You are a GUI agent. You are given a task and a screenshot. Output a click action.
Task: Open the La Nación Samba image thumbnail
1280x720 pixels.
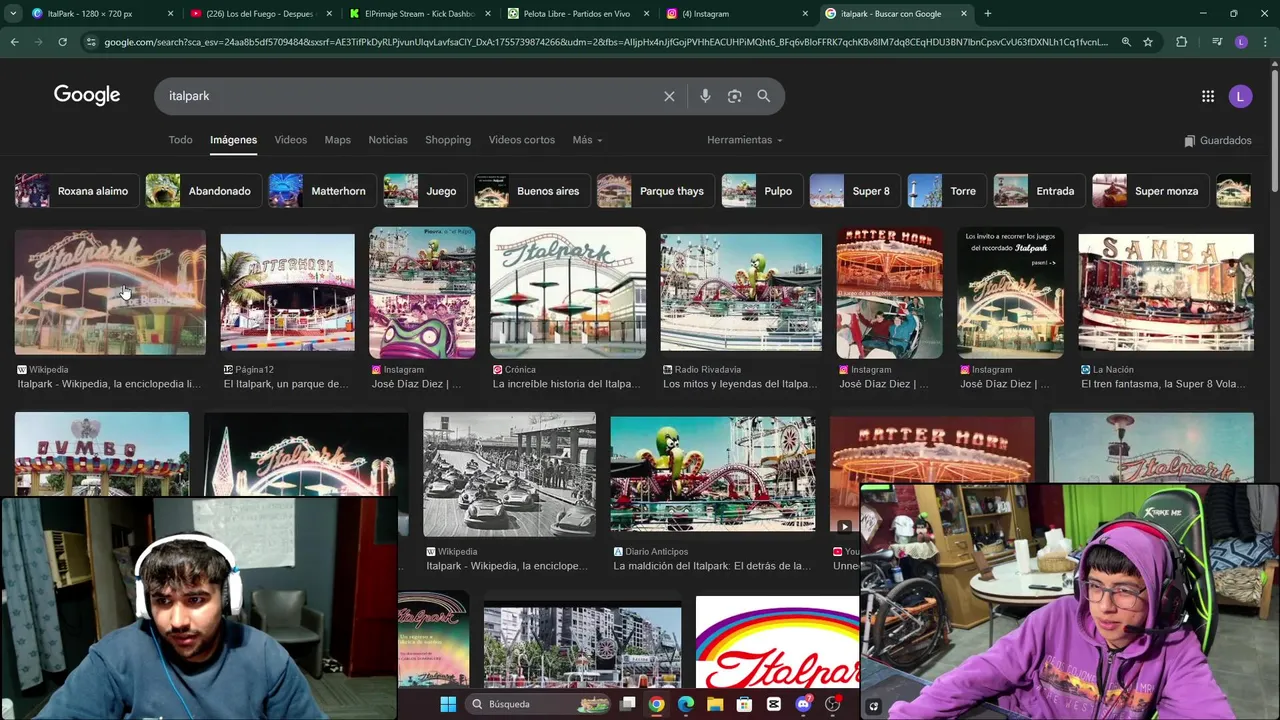click(1166, 293)
